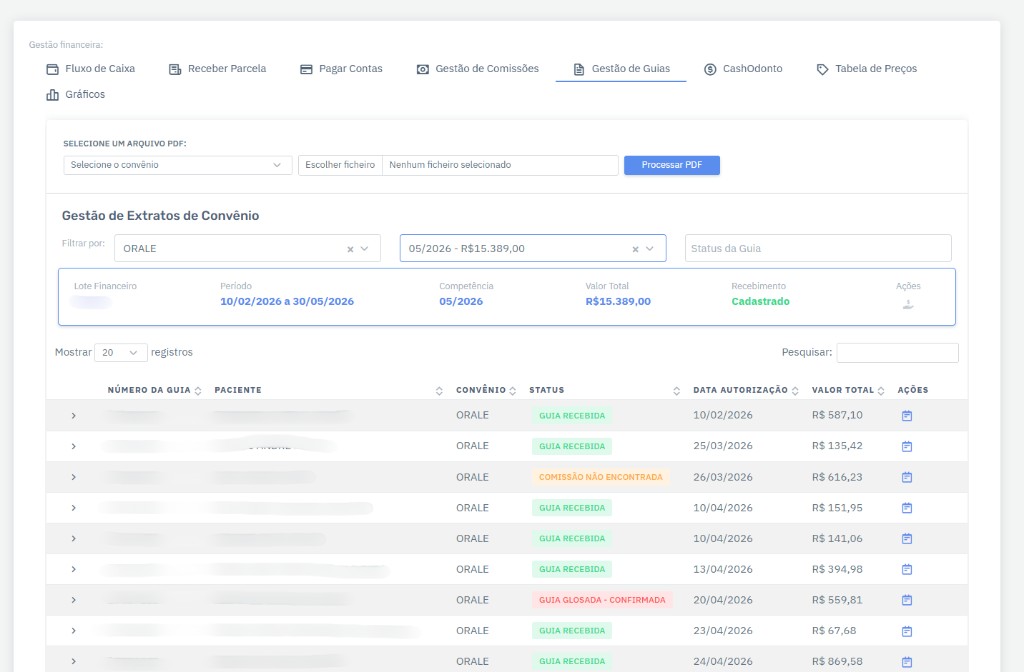1024x672 pixels.
Task: Sort by Status column
Action: pos(604,390)
